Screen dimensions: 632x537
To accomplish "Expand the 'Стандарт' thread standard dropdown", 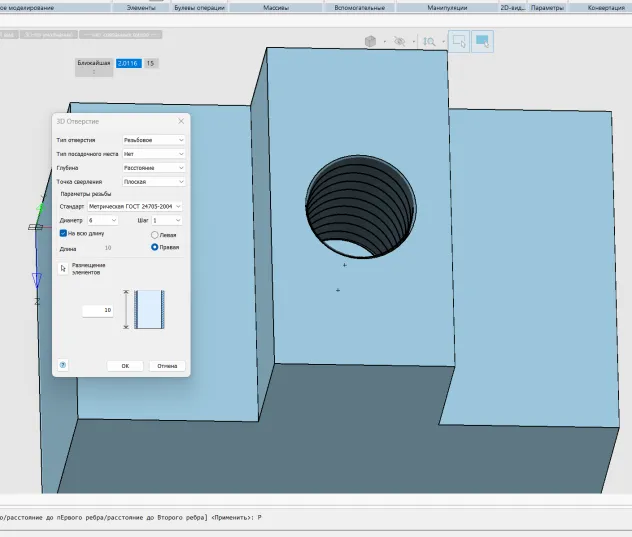I will point(135,206).
